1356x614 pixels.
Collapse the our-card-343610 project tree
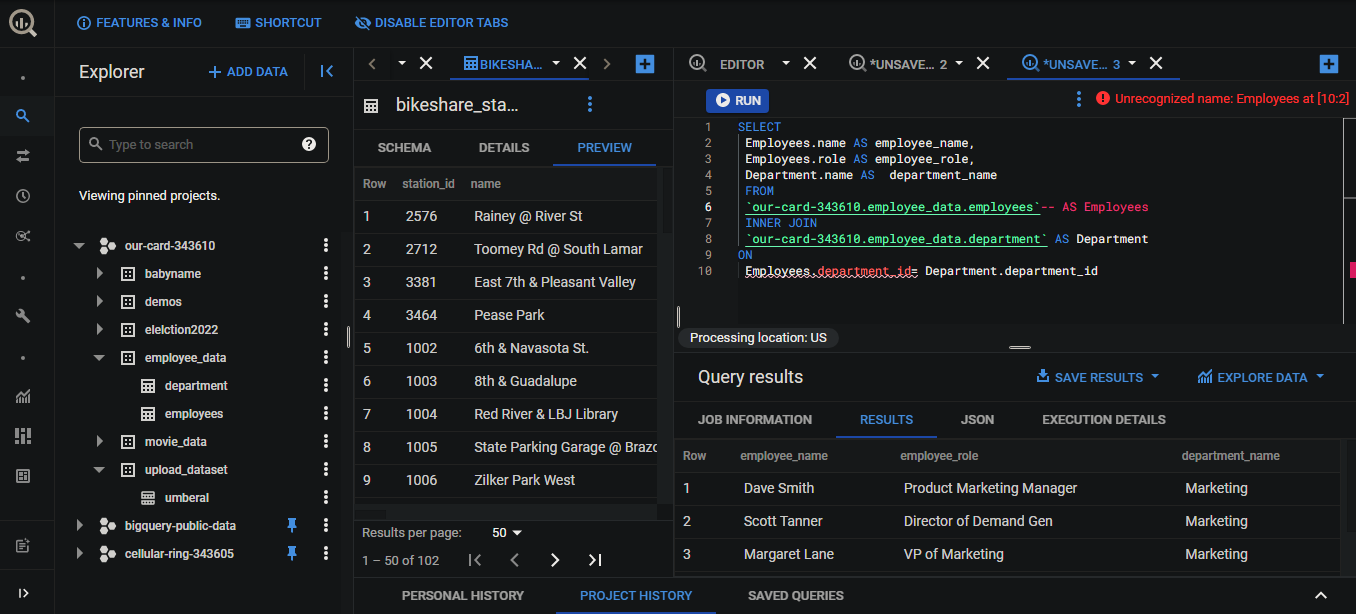(79, 246)
